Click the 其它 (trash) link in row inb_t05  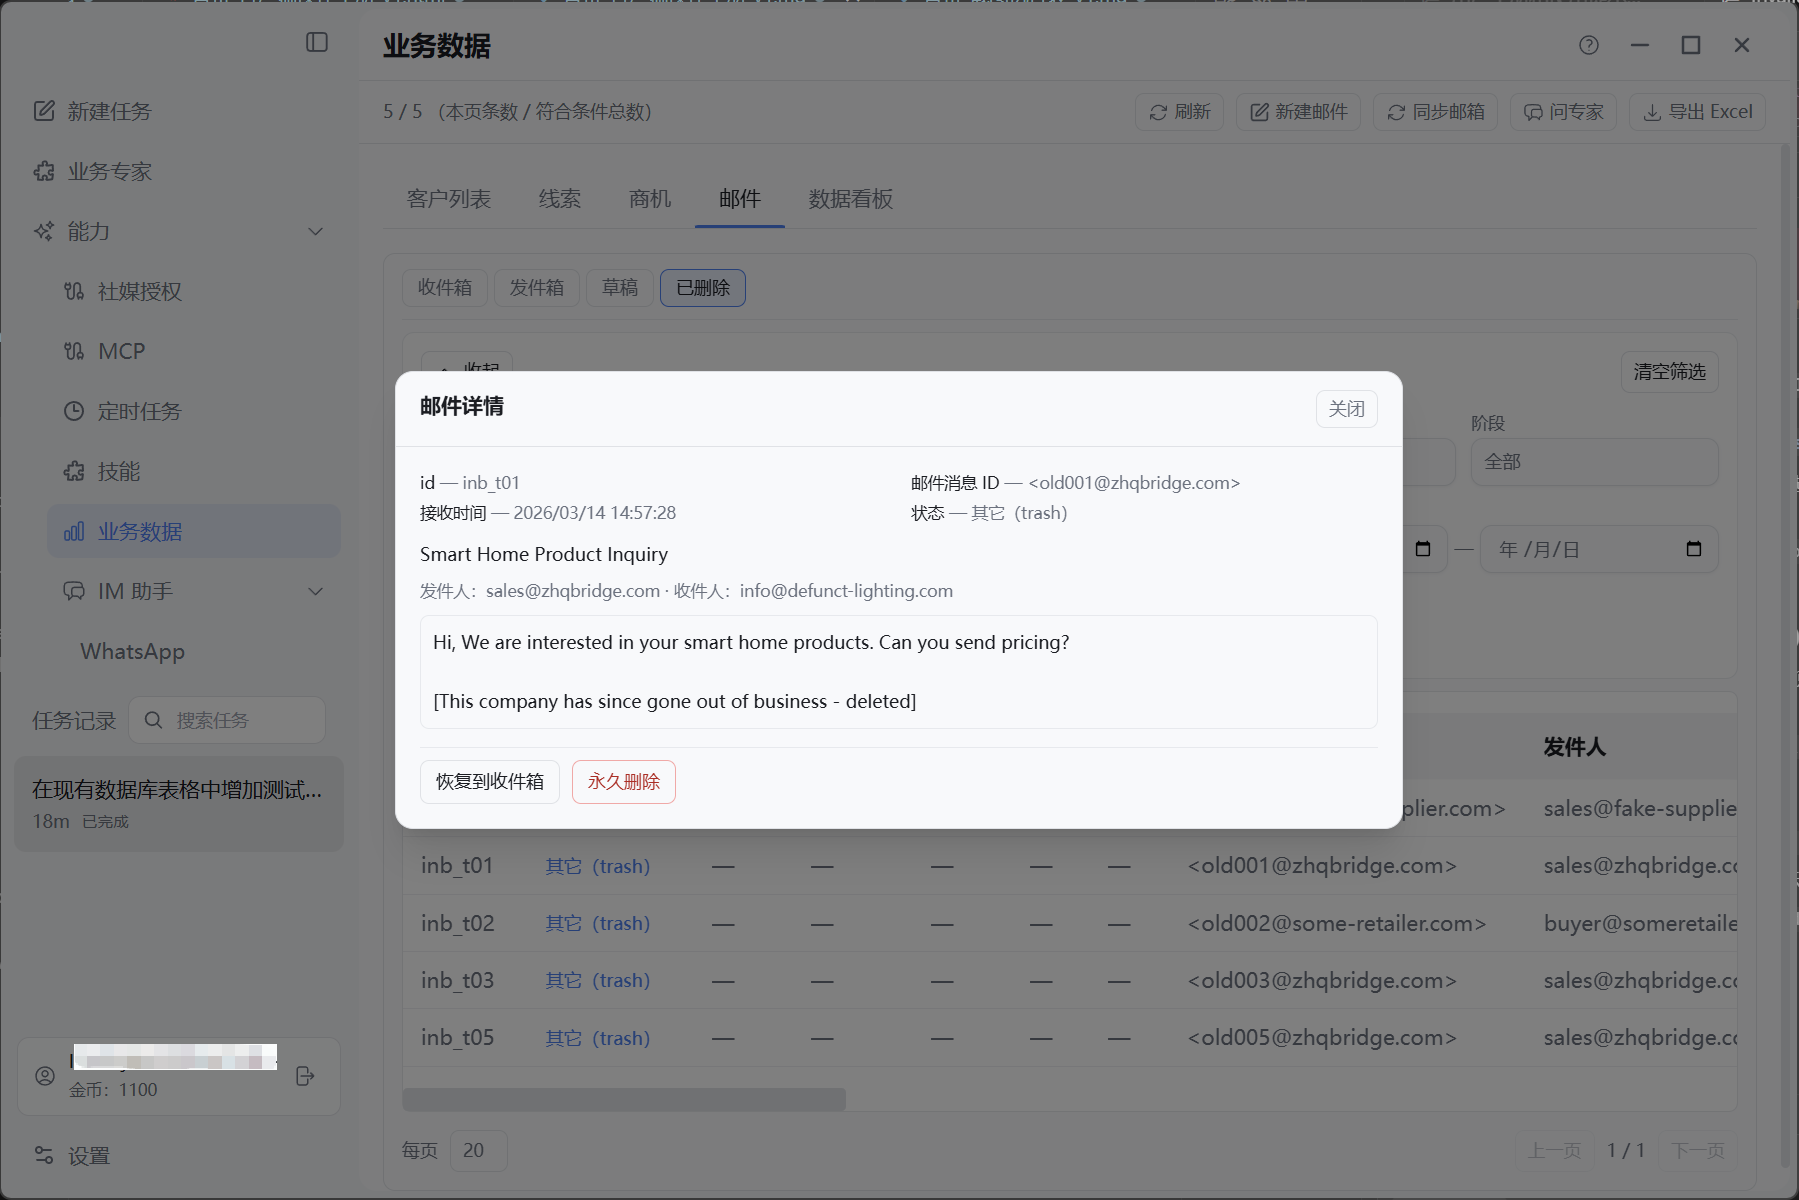[598, 1038]
